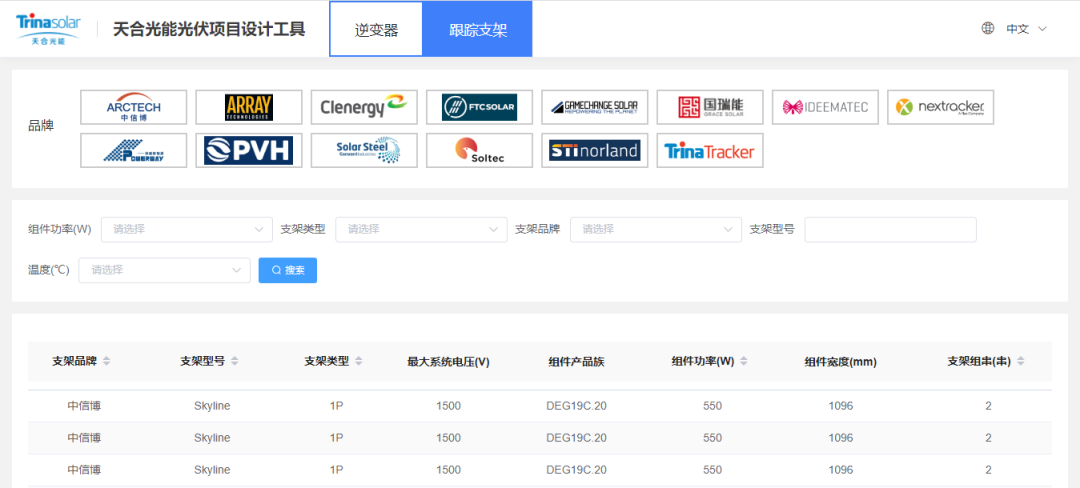Switch to the 逆变器 tab

pyautogui.click(x=376, y=30)
